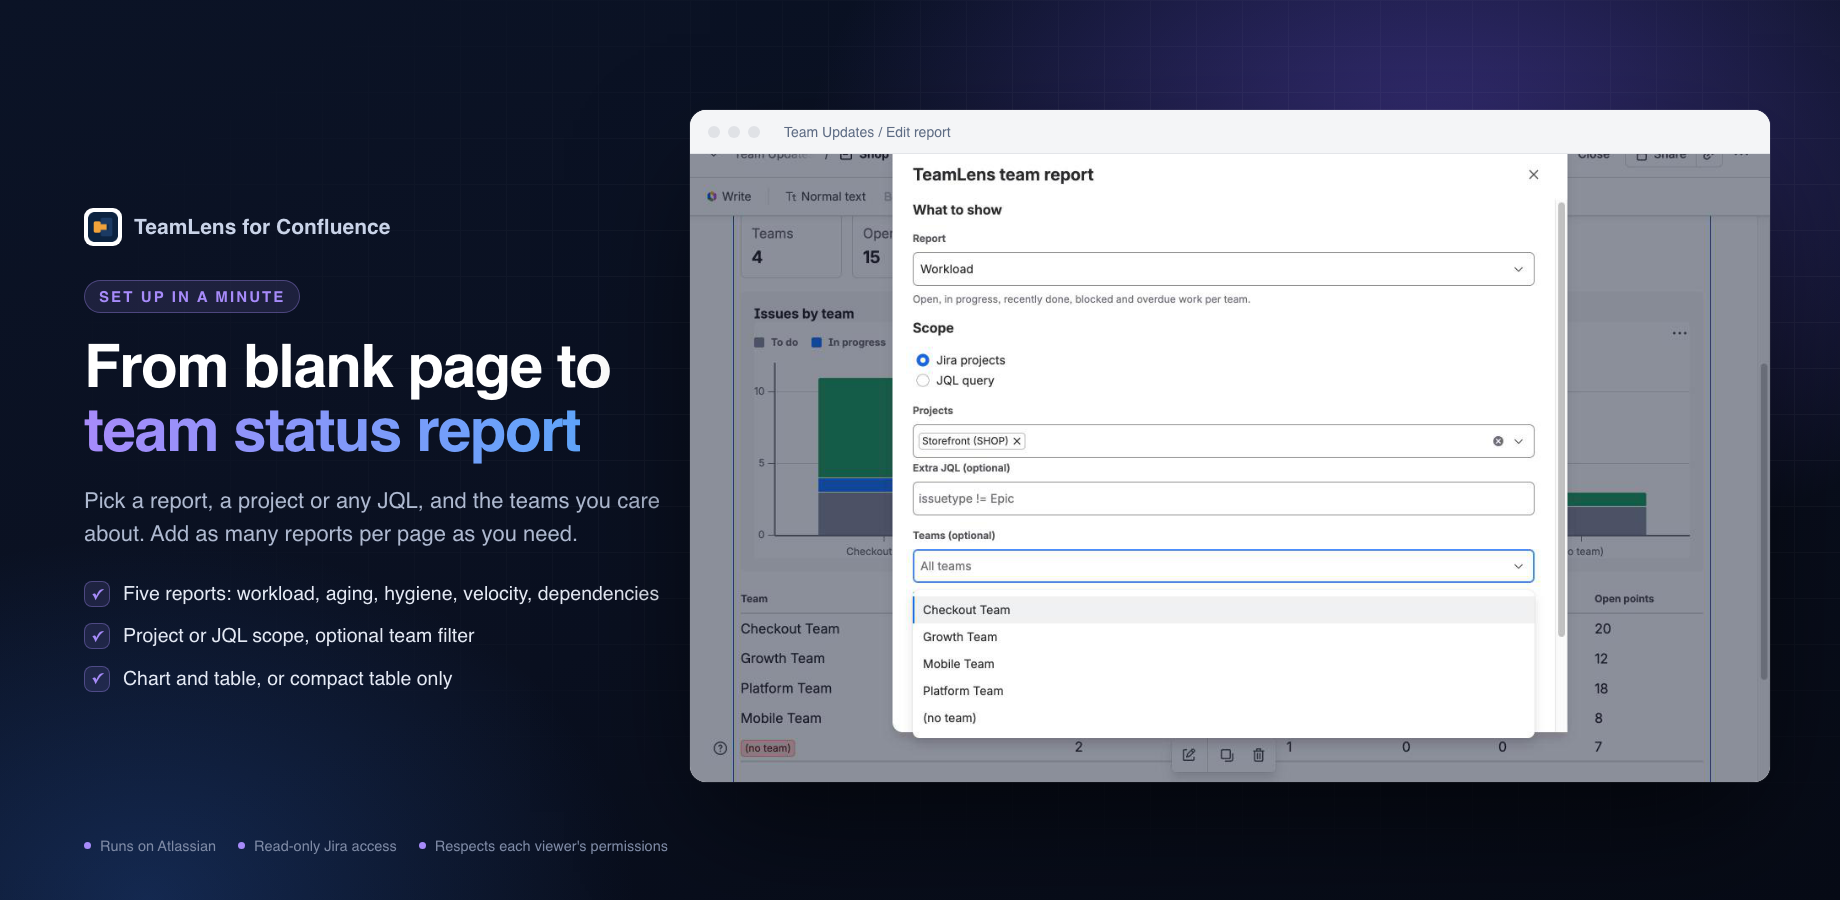Click the Write AI button in editor toolbar

coord(729,197)
